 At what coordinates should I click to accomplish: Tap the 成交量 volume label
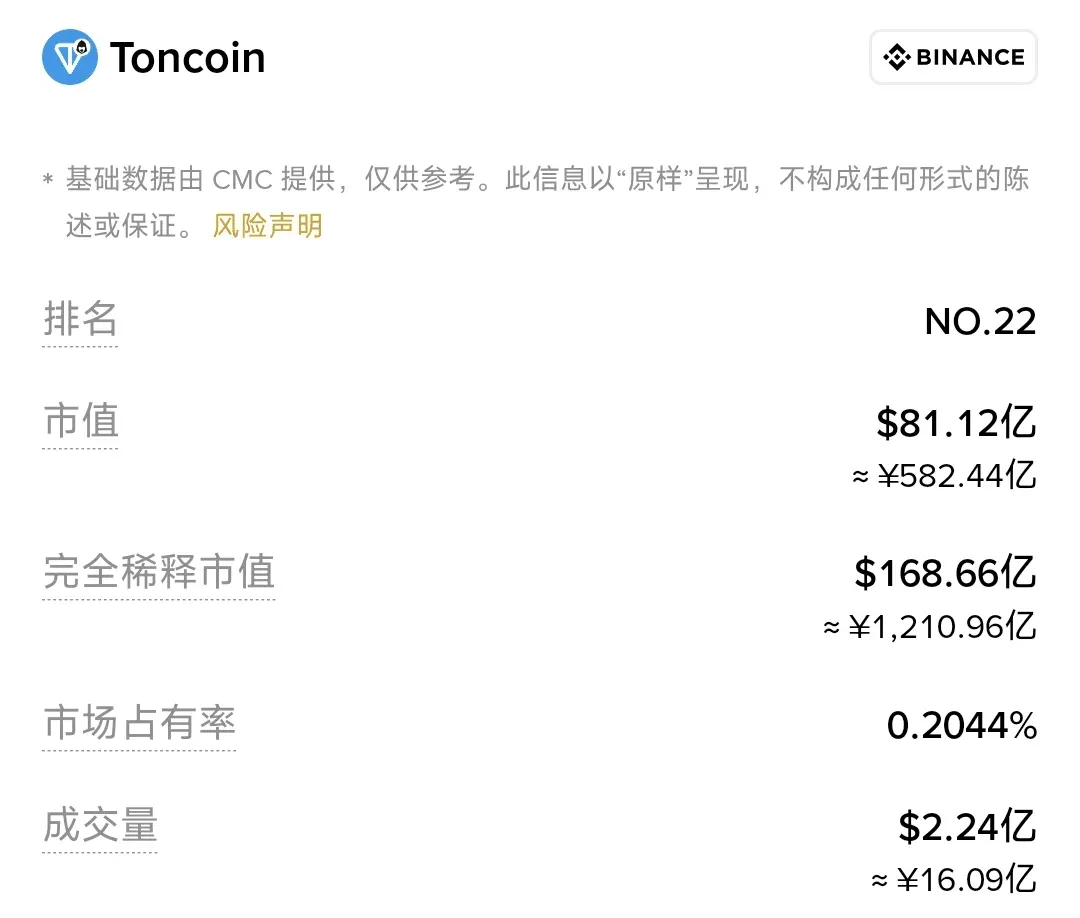100,824
